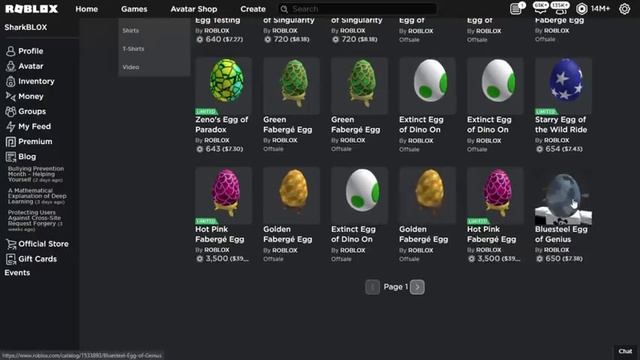Viewport: 640px width, 360px height.
Task: Open the notifications icon in top bar
Action: 516,9
